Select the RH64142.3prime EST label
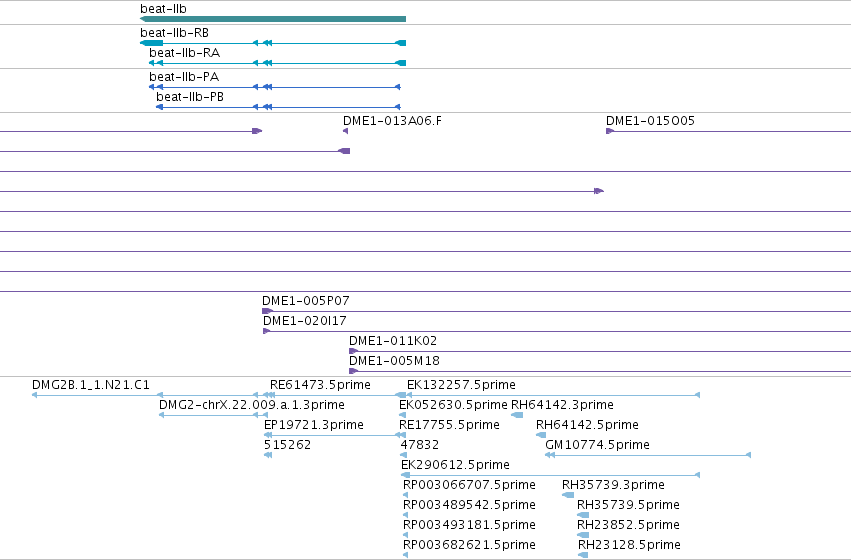 562,405
